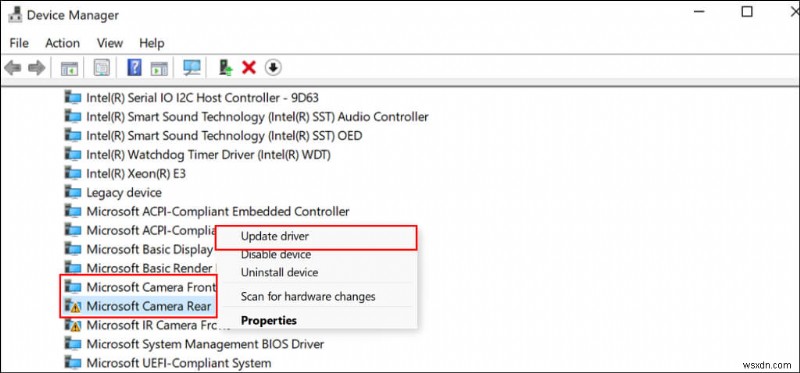Click the Show/Hide Console Tree toolbar icon
The width and height of the screenshot is (800, 373).
(x=69, y=67)
